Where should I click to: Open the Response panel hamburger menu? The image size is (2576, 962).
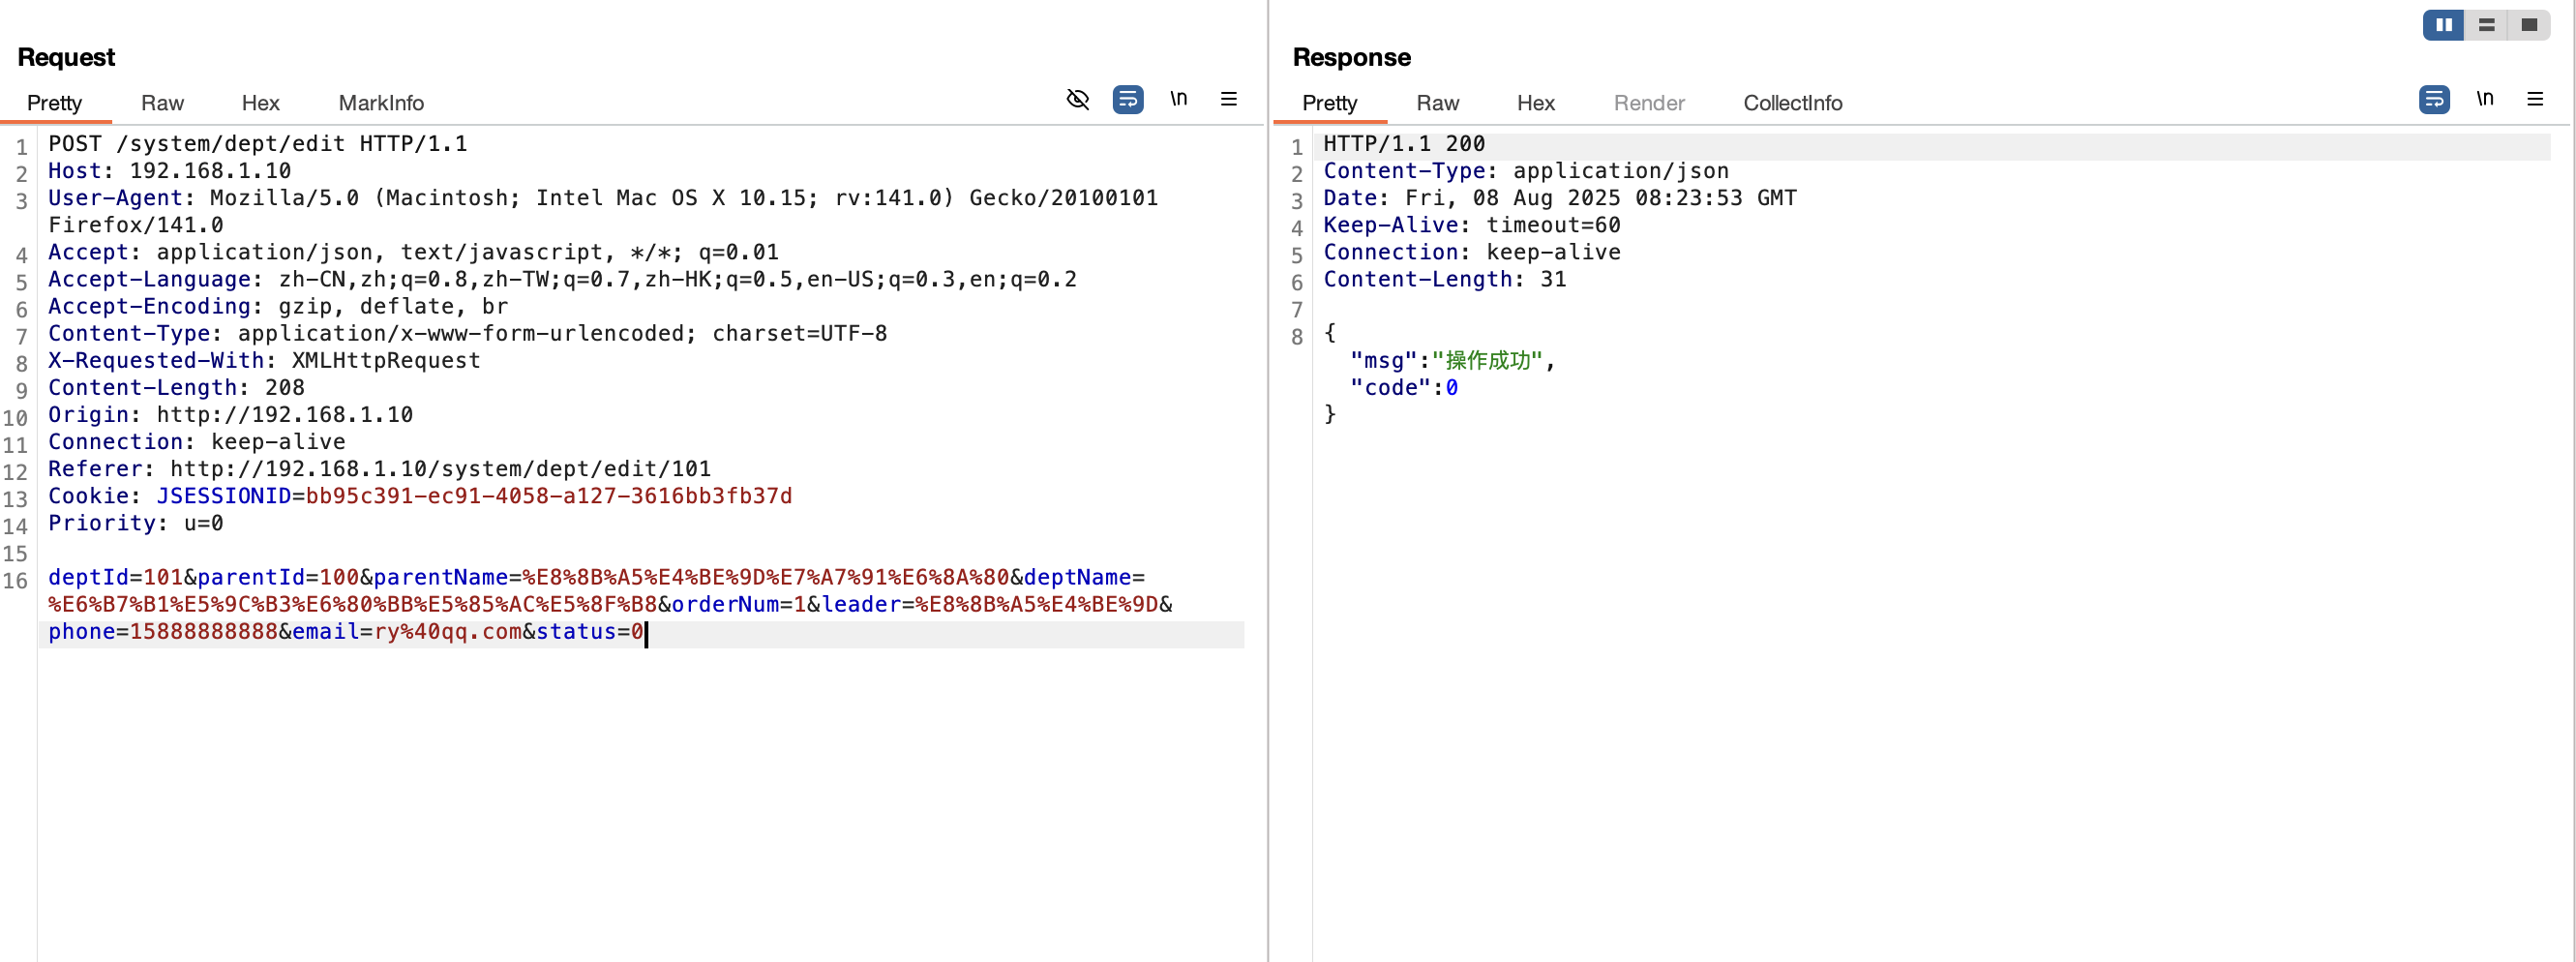tap(2535, 99)
